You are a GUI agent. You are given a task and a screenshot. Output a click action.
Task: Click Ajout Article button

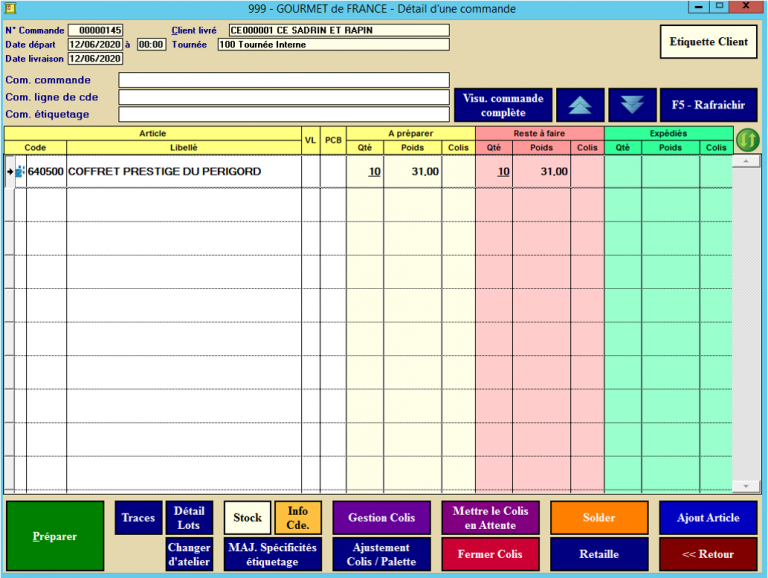click(x=707, y=518)
